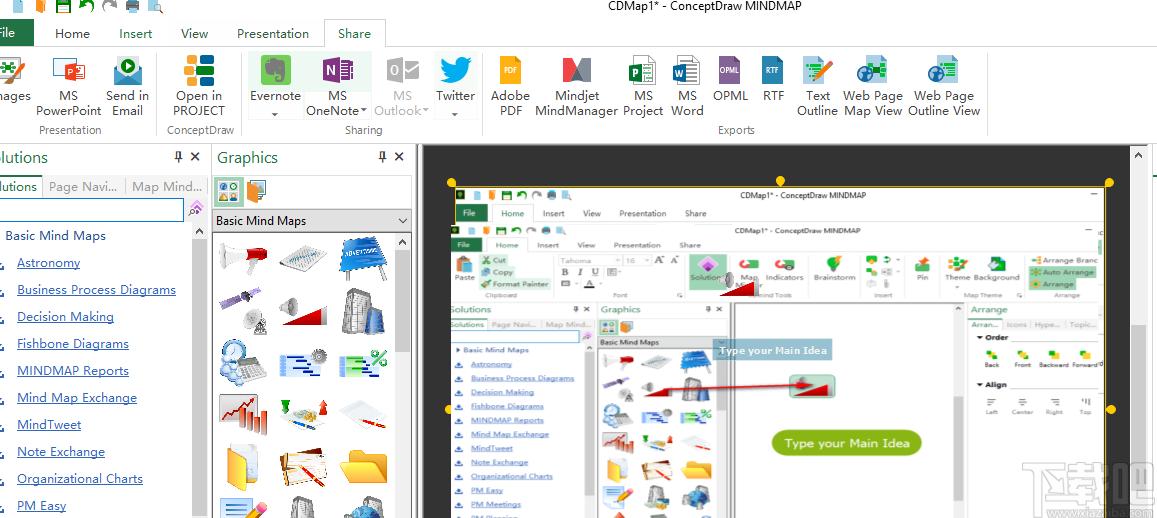Click the Send in Email button
The height and width of the screenshot is (518, 1157).
128,86
